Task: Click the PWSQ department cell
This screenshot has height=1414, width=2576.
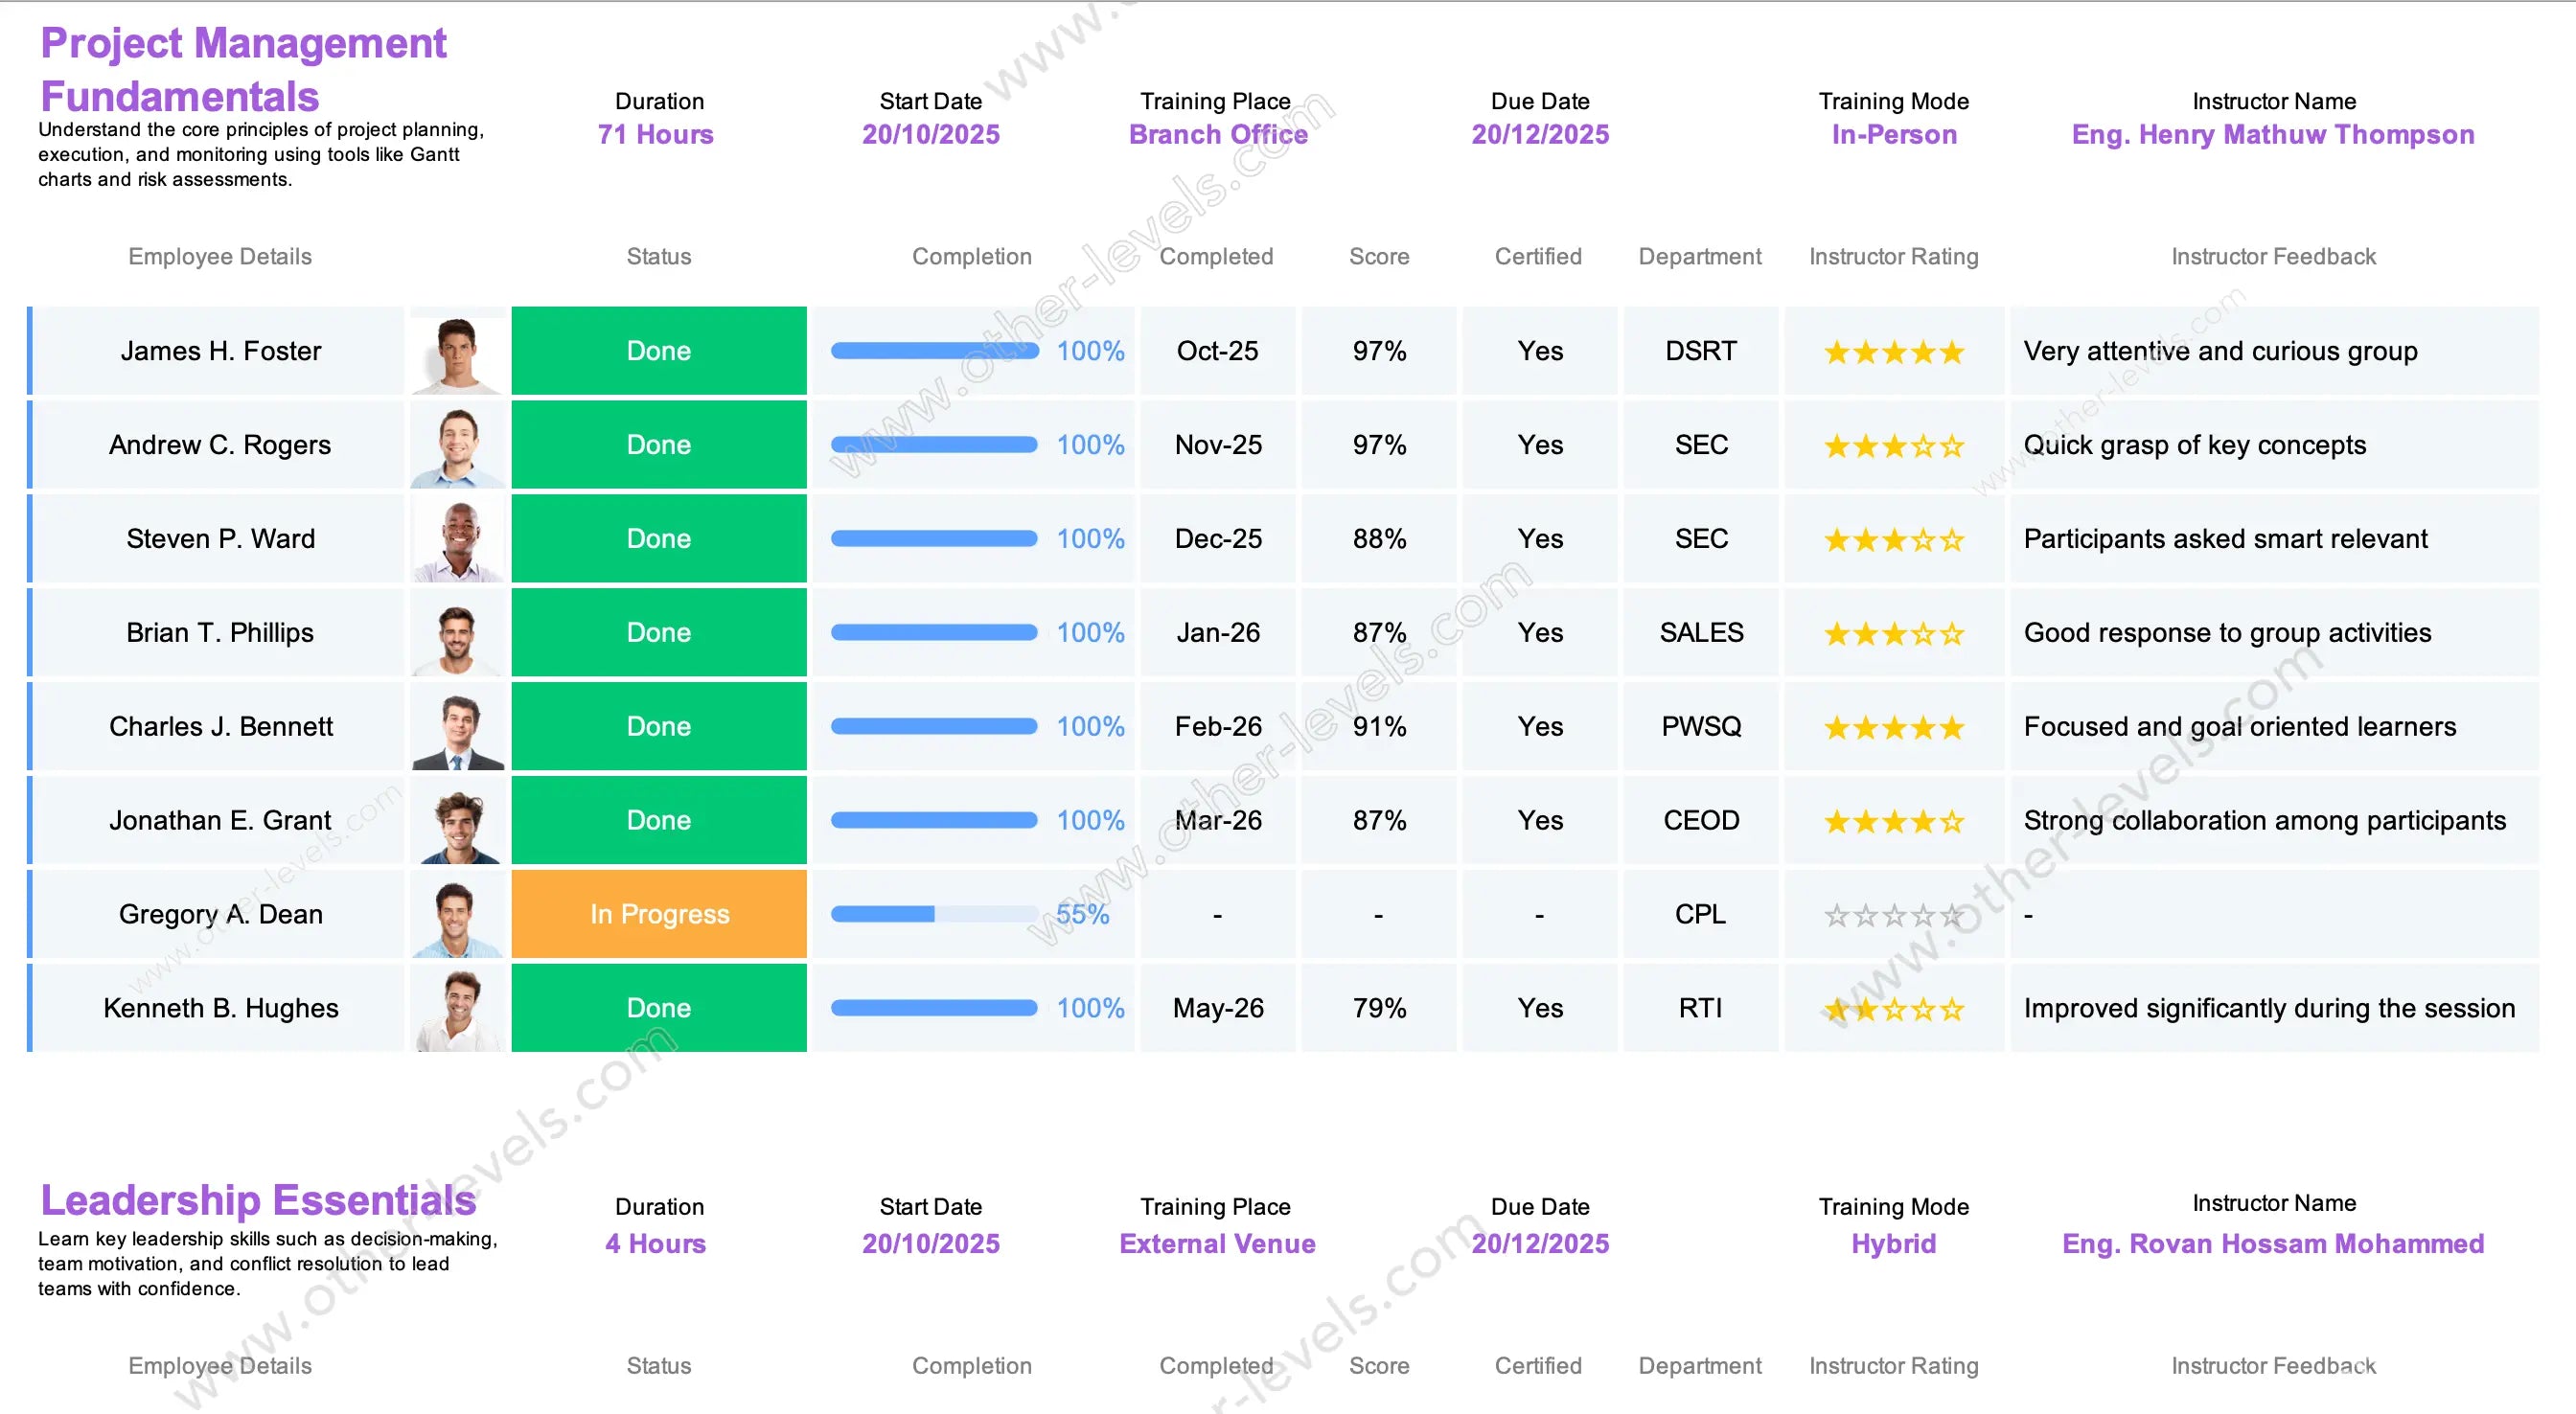Action: [x=1700, y=727]
